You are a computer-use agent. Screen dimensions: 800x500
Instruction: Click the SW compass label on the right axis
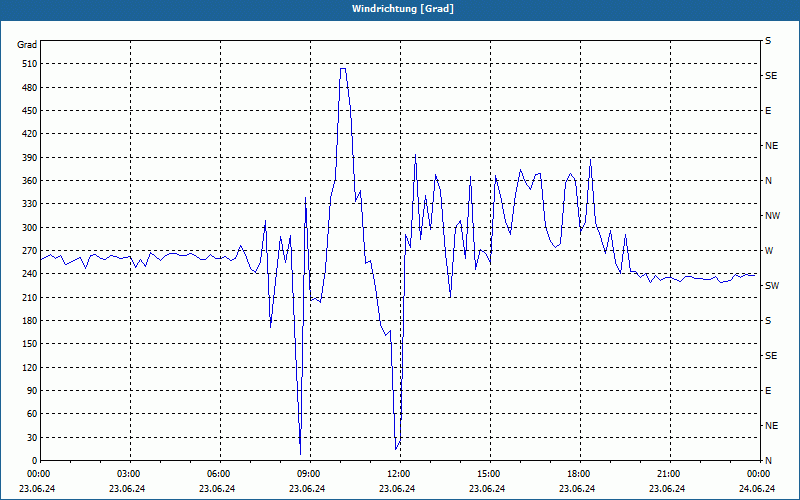(x=772, y=286)
